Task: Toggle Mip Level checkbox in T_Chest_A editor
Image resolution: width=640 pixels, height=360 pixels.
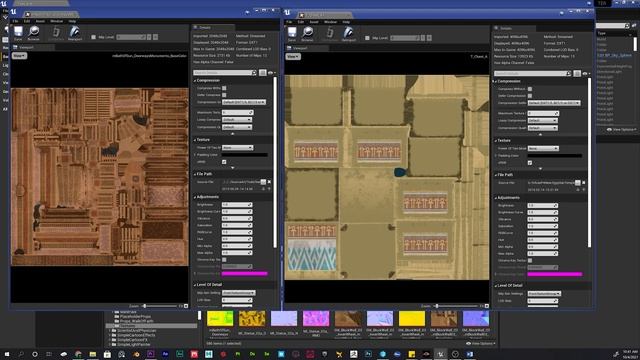Action: tap(367, 38)
